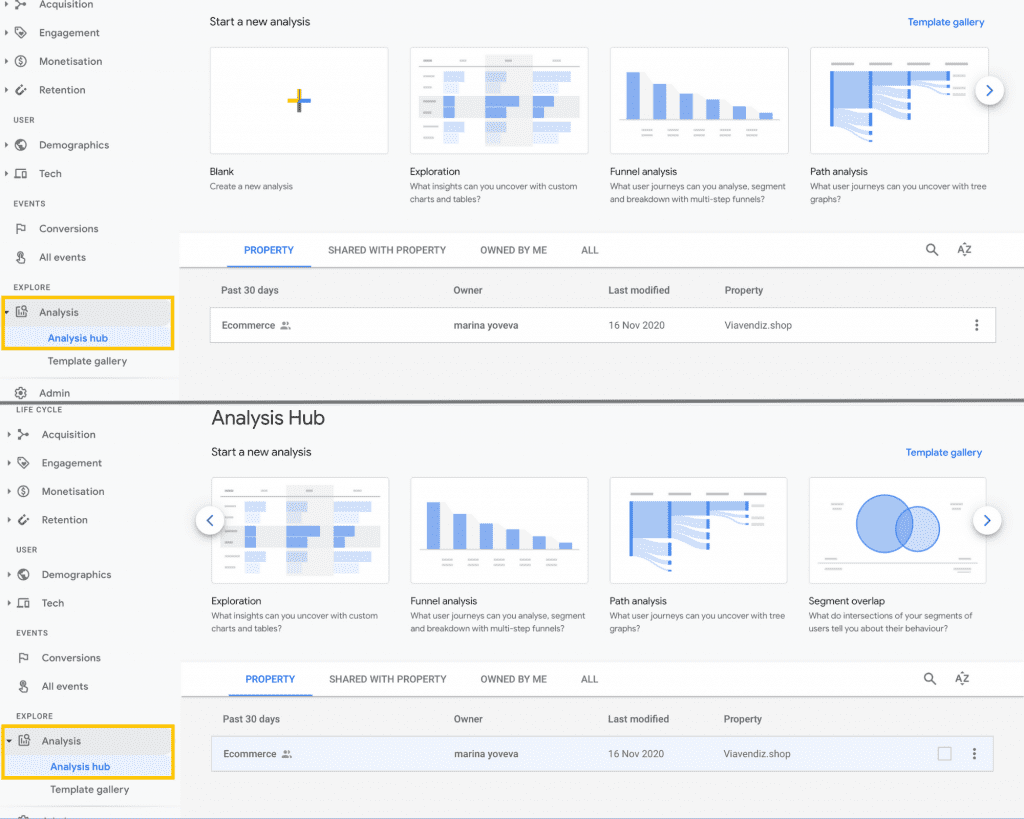Open the Segment overlap template thumbnail

click(897, 530)
